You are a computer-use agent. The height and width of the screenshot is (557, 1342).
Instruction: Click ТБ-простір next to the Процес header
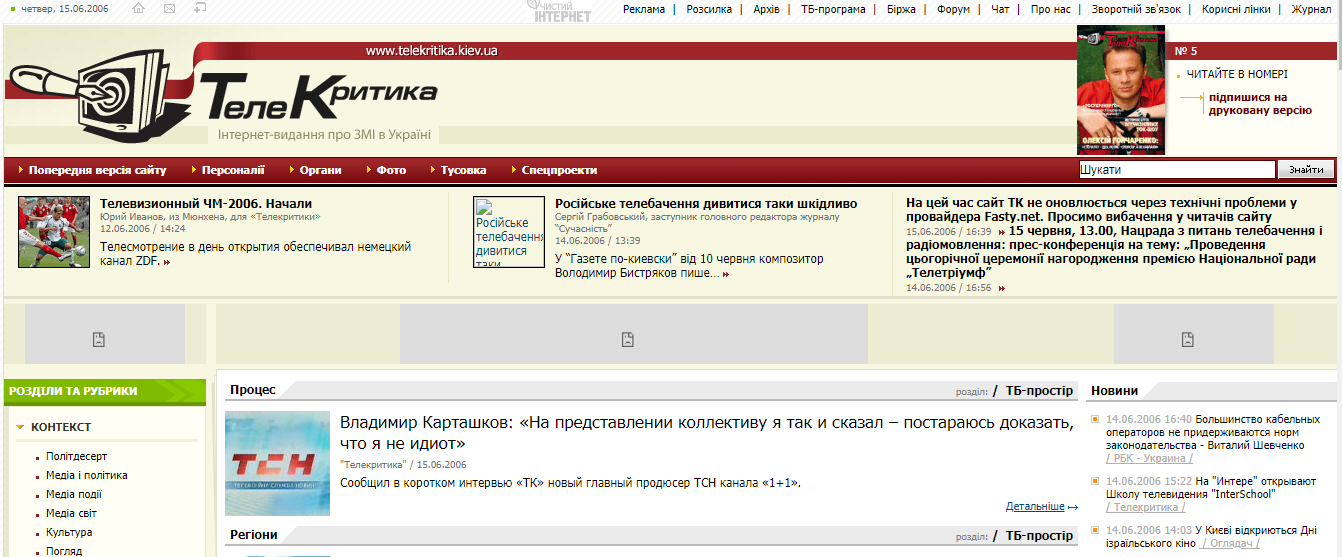(x=1039, y=391)
